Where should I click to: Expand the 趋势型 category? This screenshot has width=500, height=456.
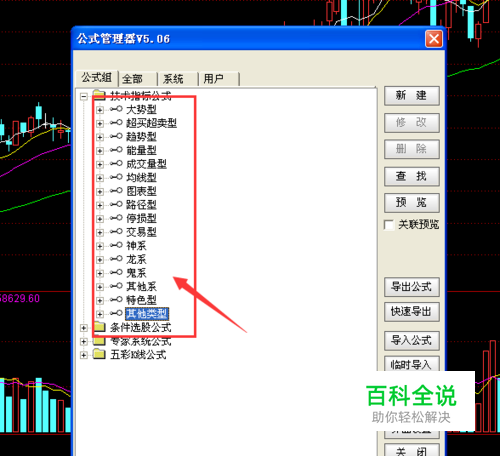[99, 137]
